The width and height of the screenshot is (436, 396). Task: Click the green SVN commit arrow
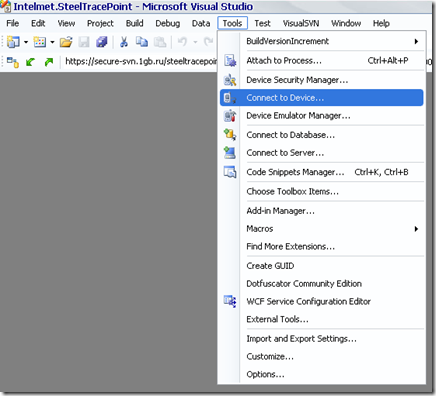click(49, 62)
